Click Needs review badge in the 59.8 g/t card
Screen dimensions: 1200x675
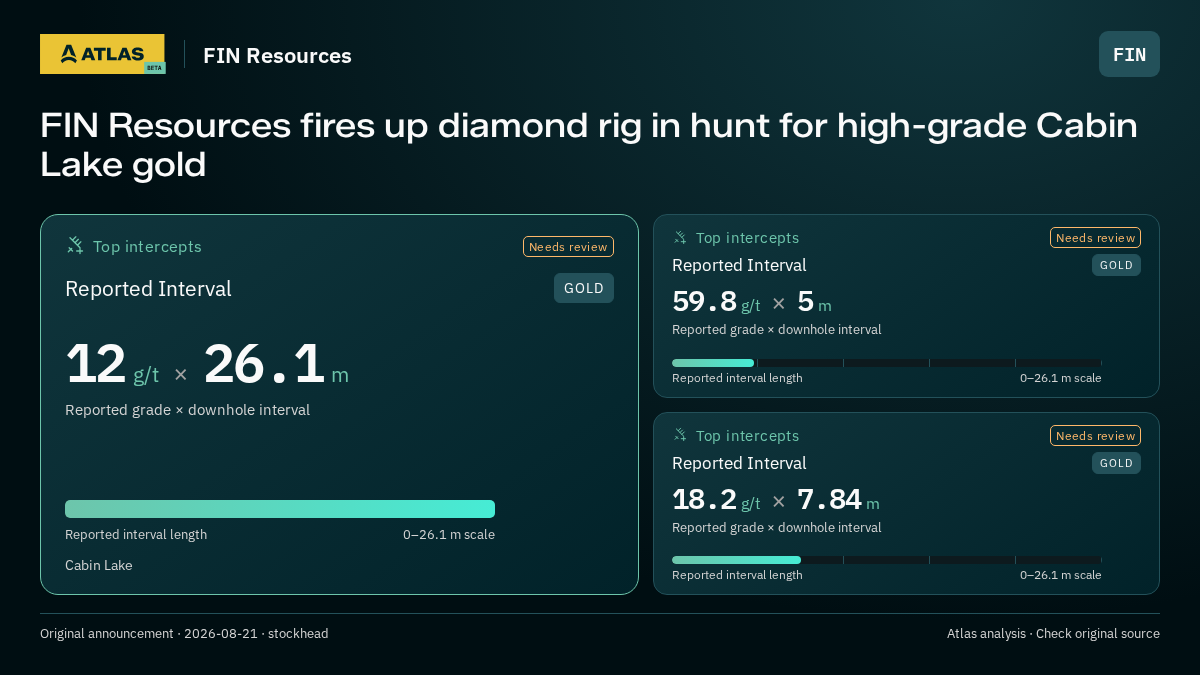(x=1095, y=238)
